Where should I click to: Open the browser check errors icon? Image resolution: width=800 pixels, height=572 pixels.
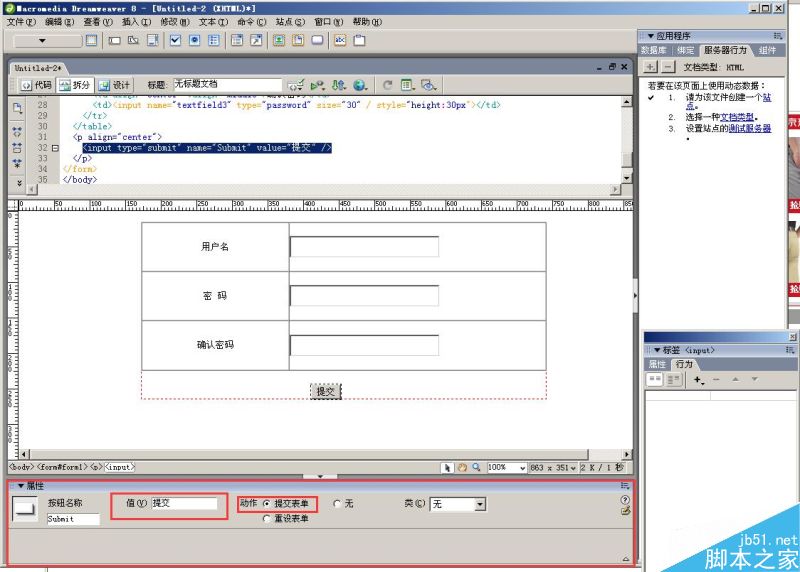point(295,85)
